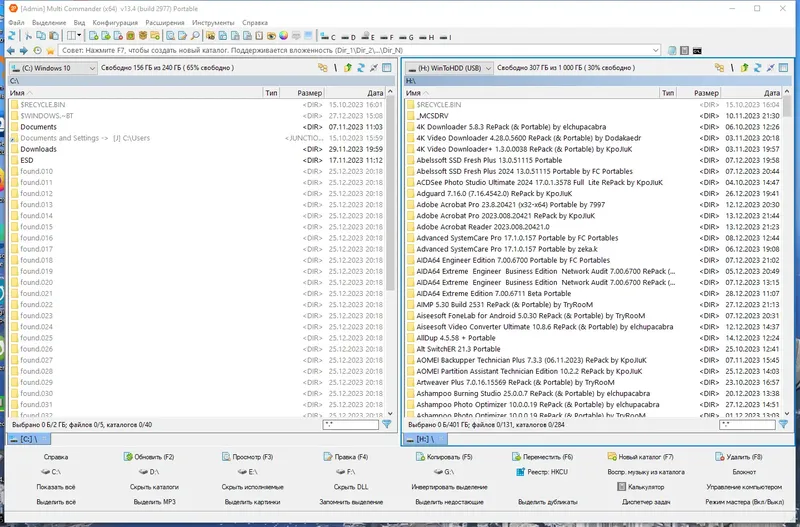The width and height of the screenshot is (800, 527).
Task: Open the (C:) Windows 10 drive dropdown
Action: pos(53,68)
